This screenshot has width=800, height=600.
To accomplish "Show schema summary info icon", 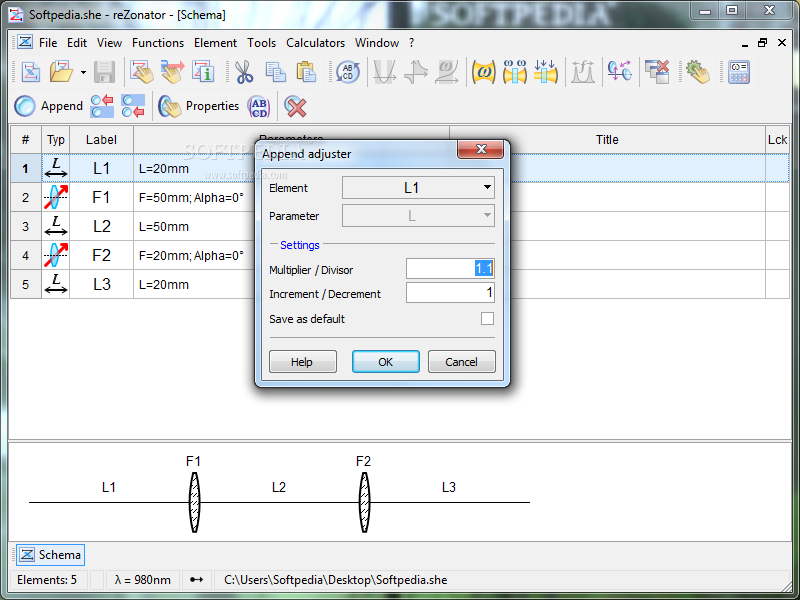I will pos(203,72).
